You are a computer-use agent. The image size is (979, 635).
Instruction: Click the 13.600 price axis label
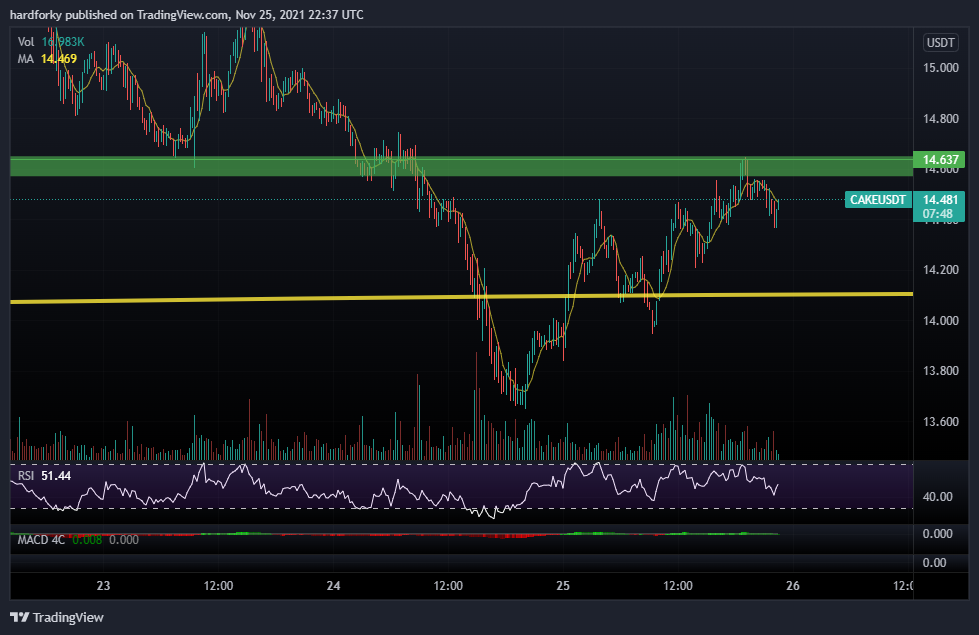[940, 421]
